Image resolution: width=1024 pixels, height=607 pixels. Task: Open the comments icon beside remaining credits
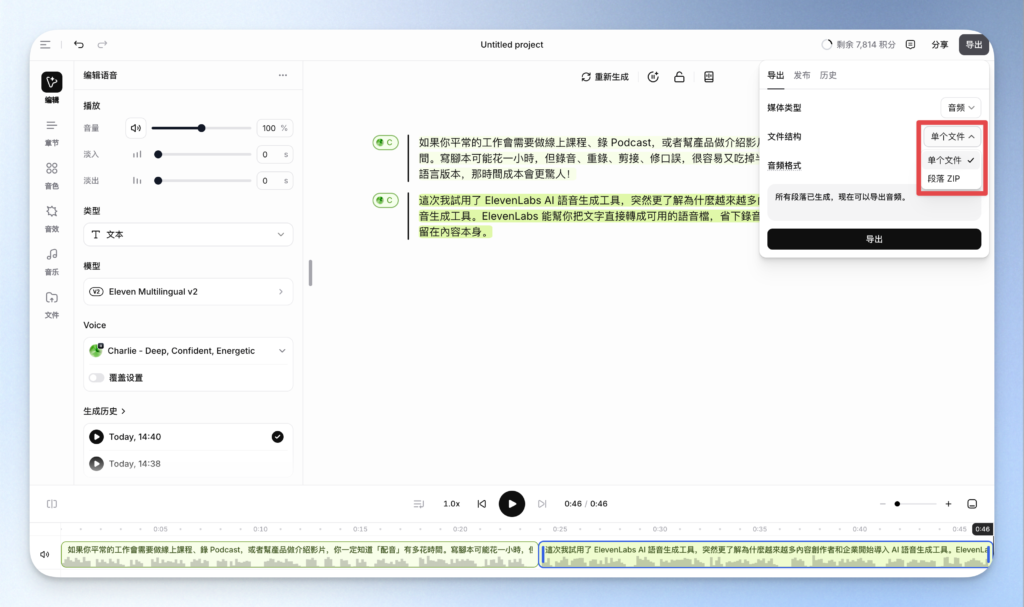point(910,44)
